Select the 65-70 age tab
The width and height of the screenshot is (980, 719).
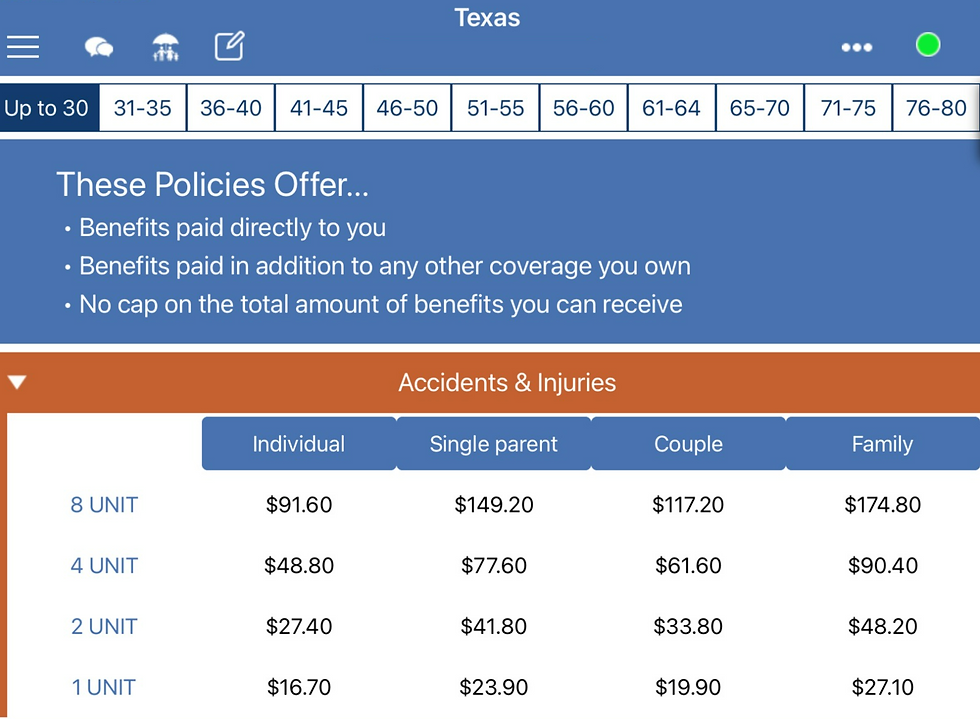point(759,108)
